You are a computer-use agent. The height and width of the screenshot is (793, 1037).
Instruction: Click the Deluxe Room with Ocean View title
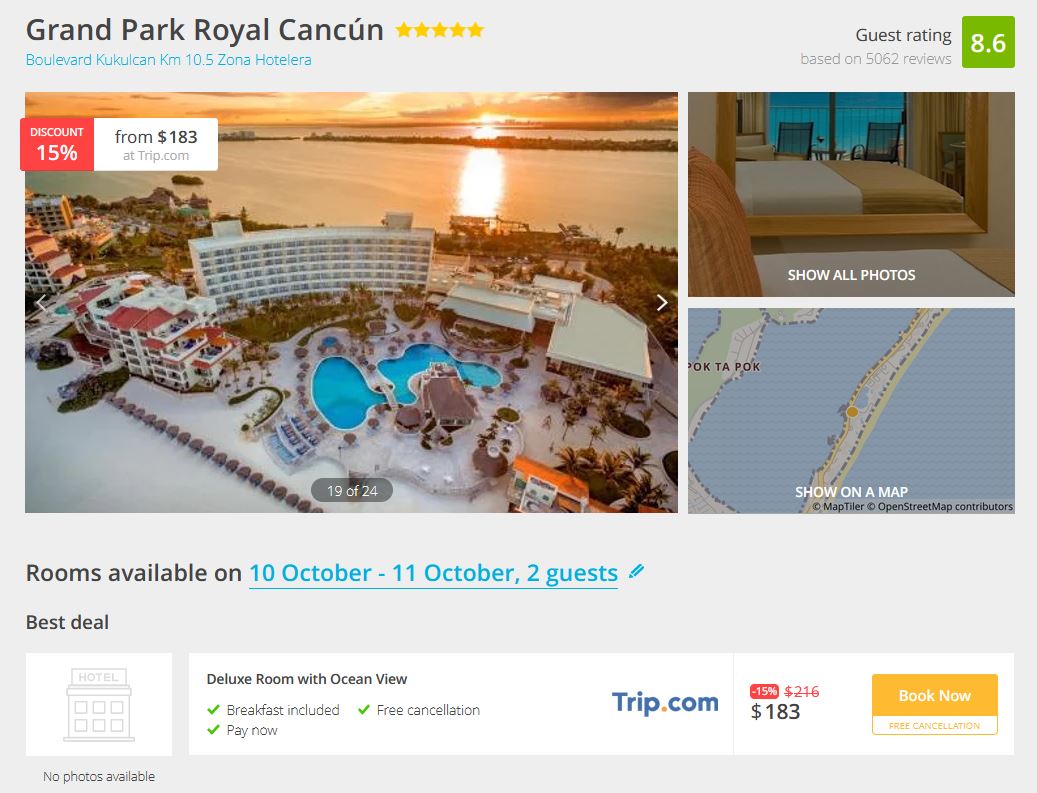click(307, 679)
